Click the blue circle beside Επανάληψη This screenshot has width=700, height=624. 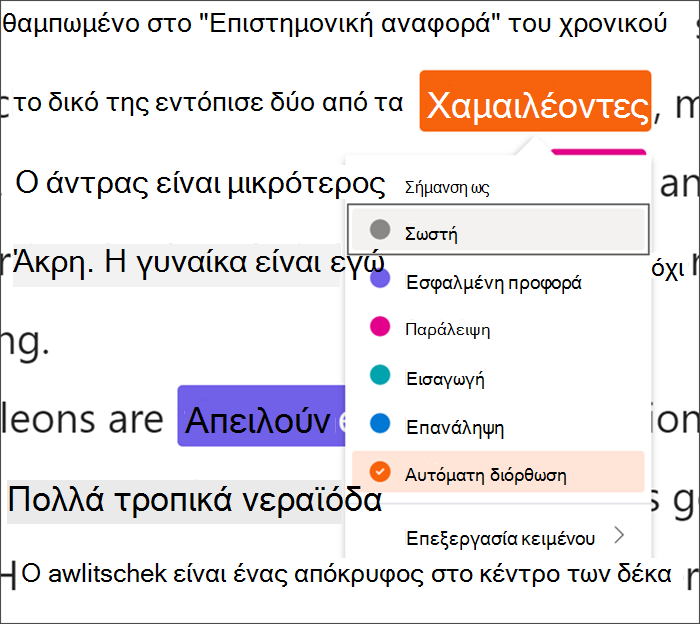[x=380, y=423]
